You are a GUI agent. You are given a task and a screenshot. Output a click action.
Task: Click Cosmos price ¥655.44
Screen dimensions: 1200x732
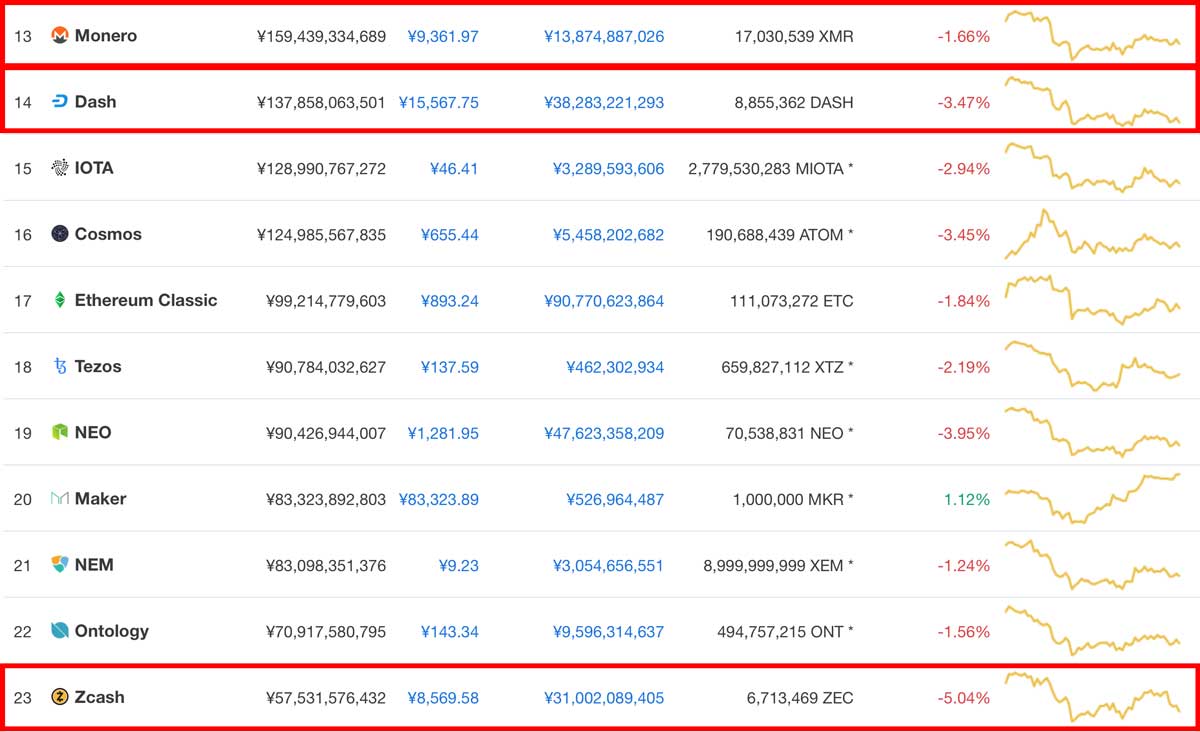tap(450, 235)
